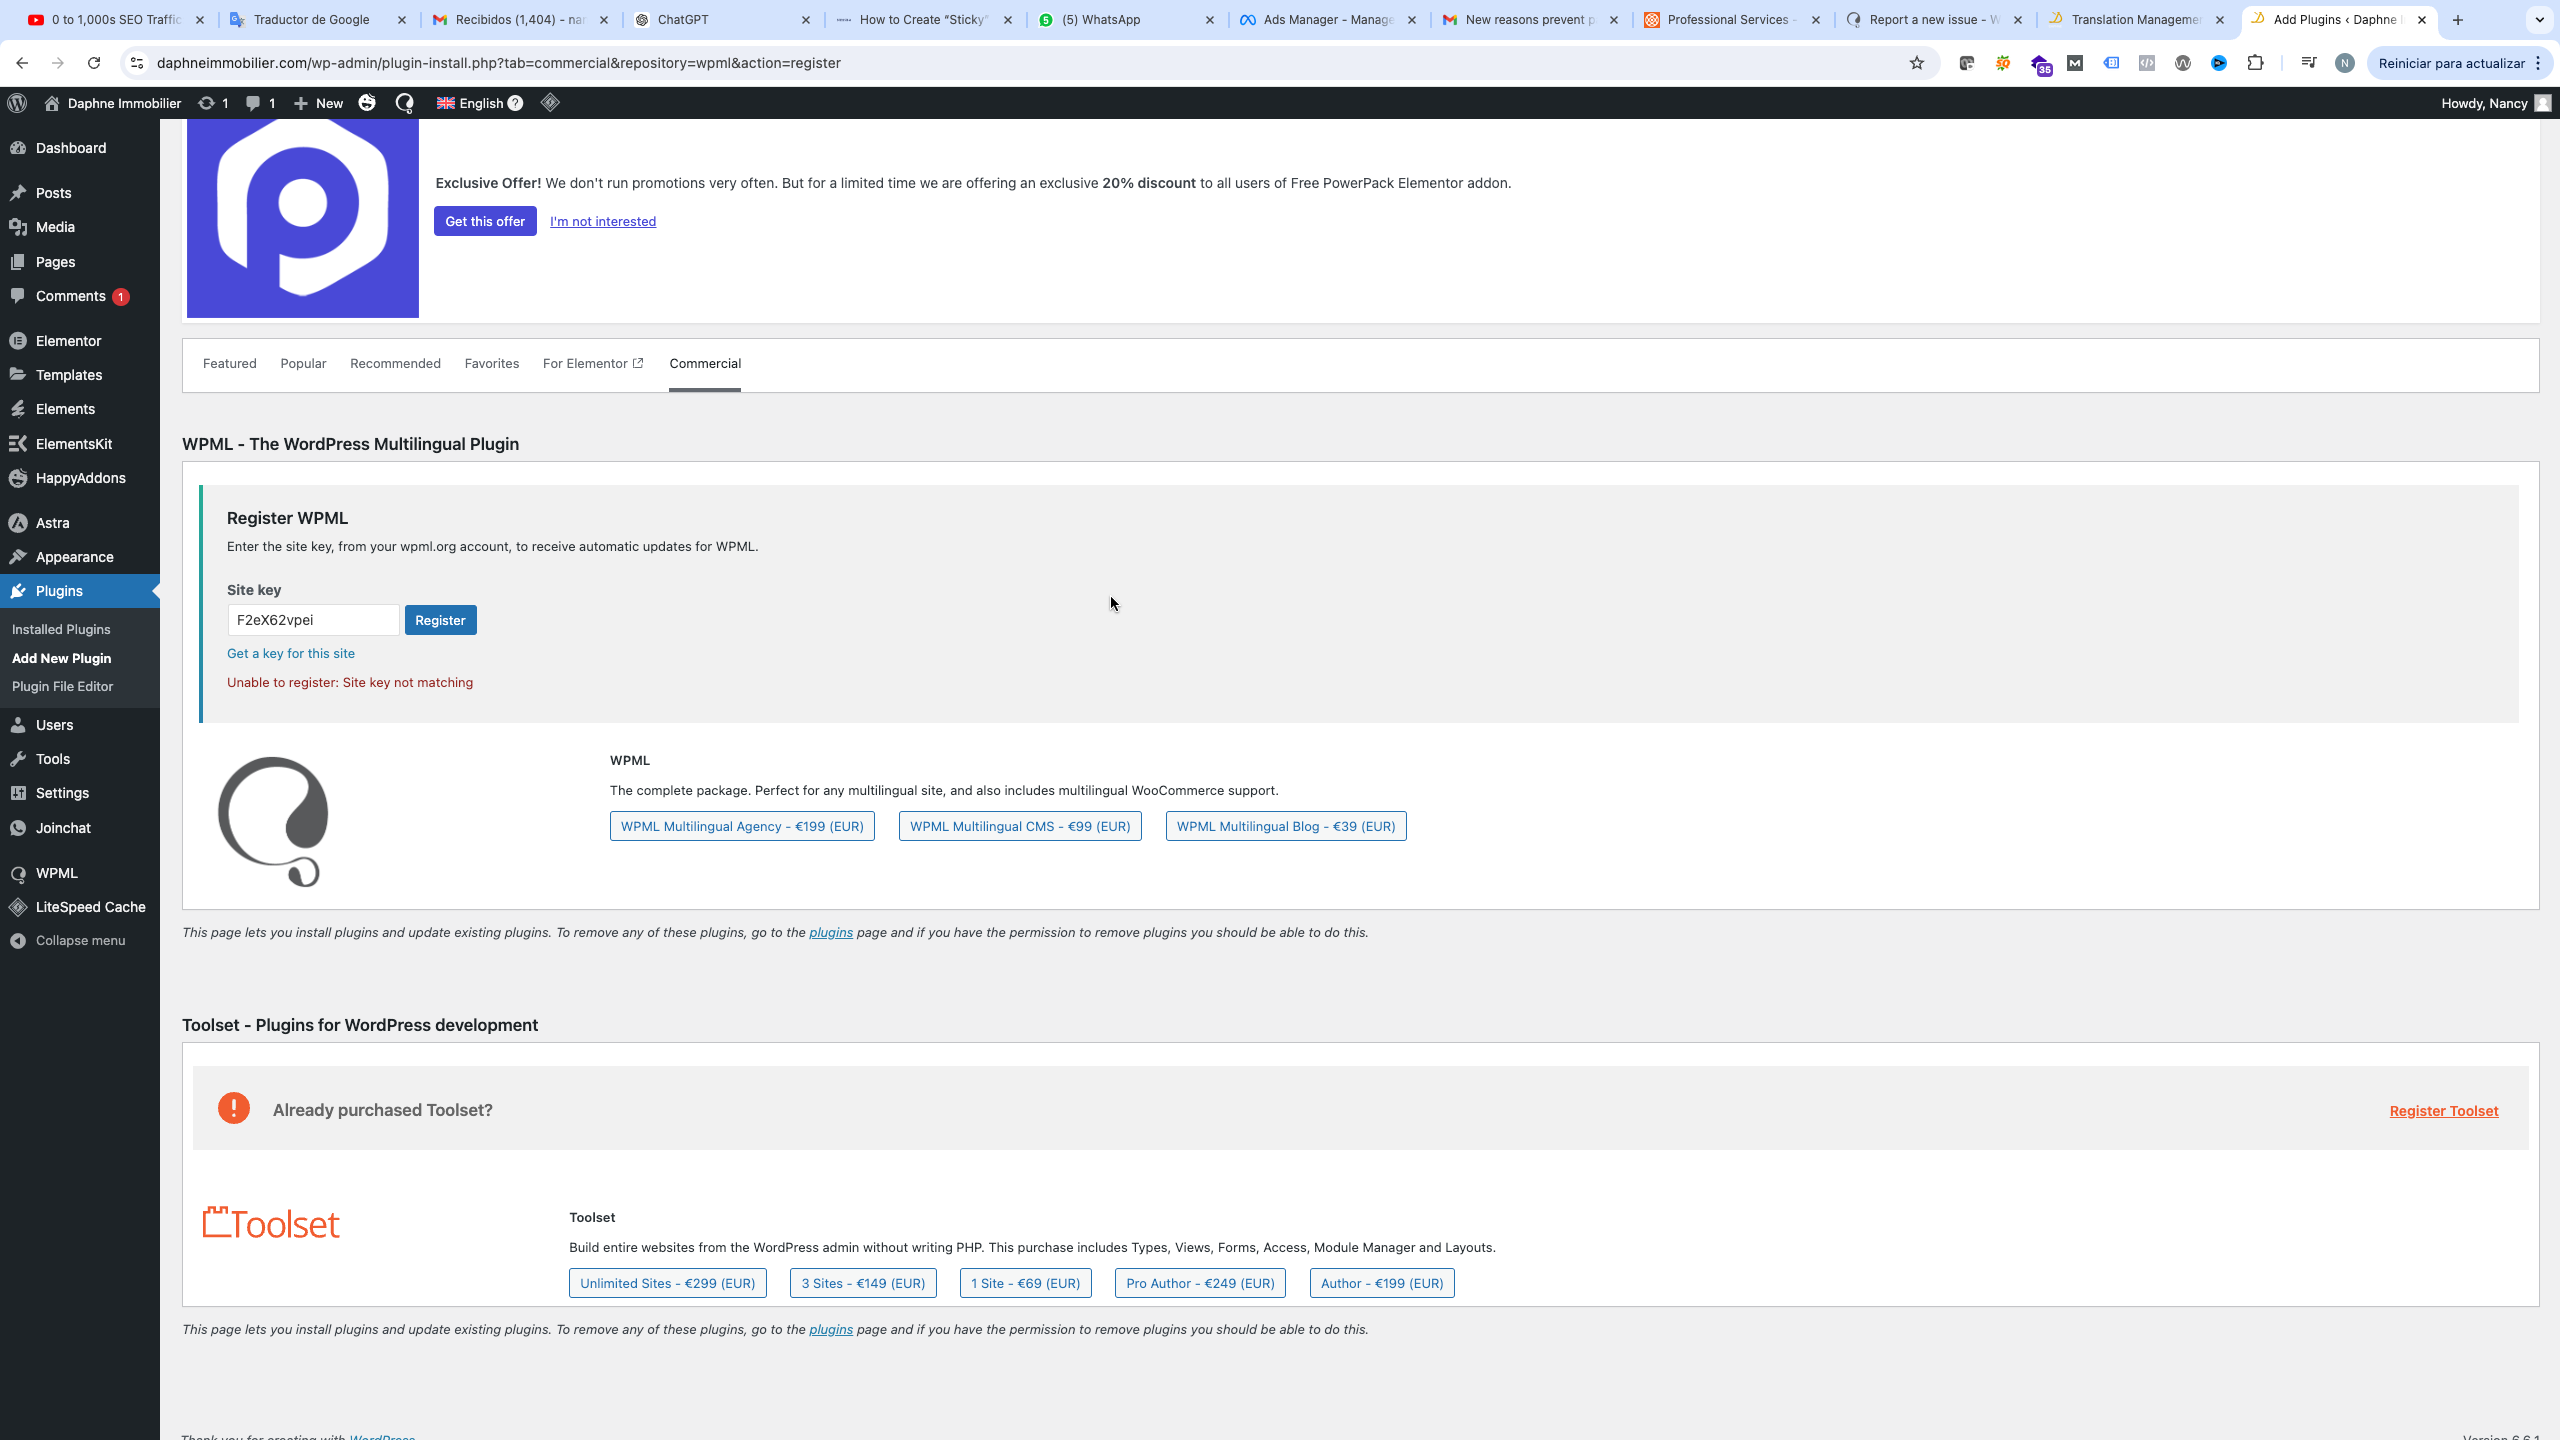Open Astra in the sidebar

[x=80, y=523]
